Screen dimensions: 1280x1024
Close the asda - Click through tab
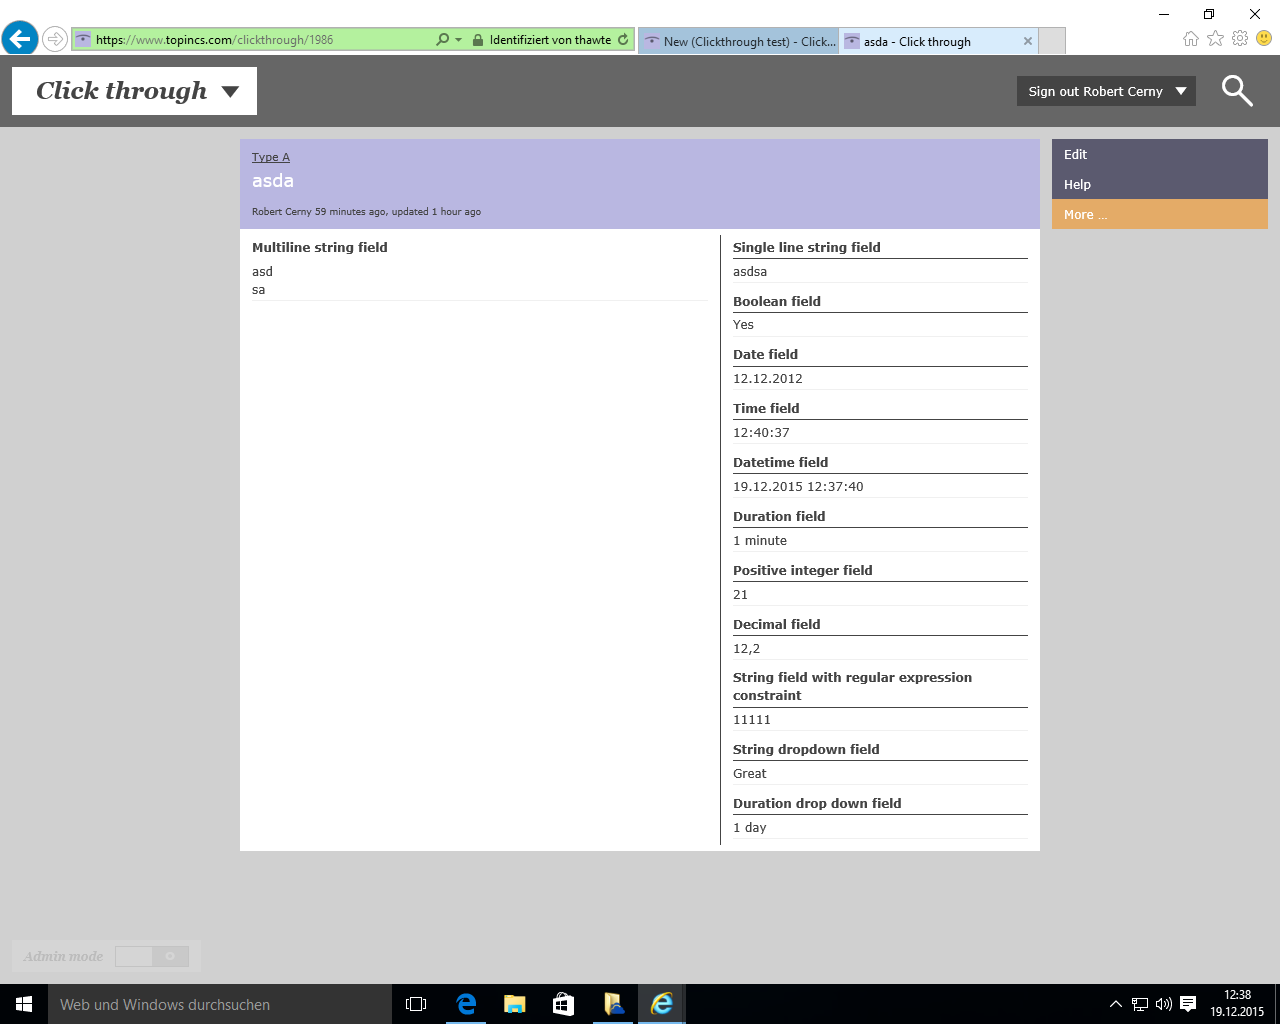click(x=1027, y=41)
